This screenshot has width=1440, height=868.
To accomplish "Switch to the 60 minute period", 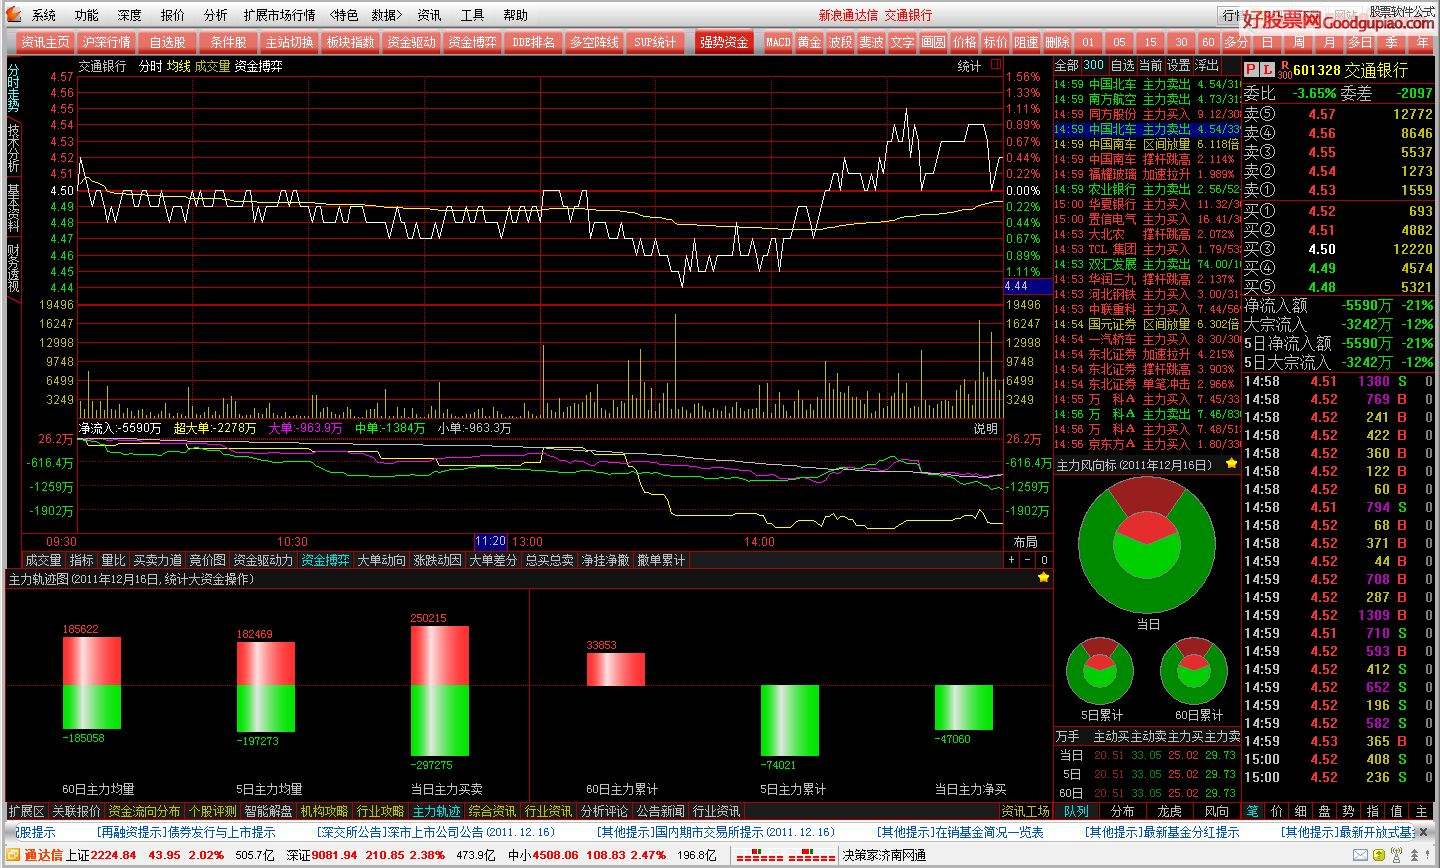I will click(1208, 42).
